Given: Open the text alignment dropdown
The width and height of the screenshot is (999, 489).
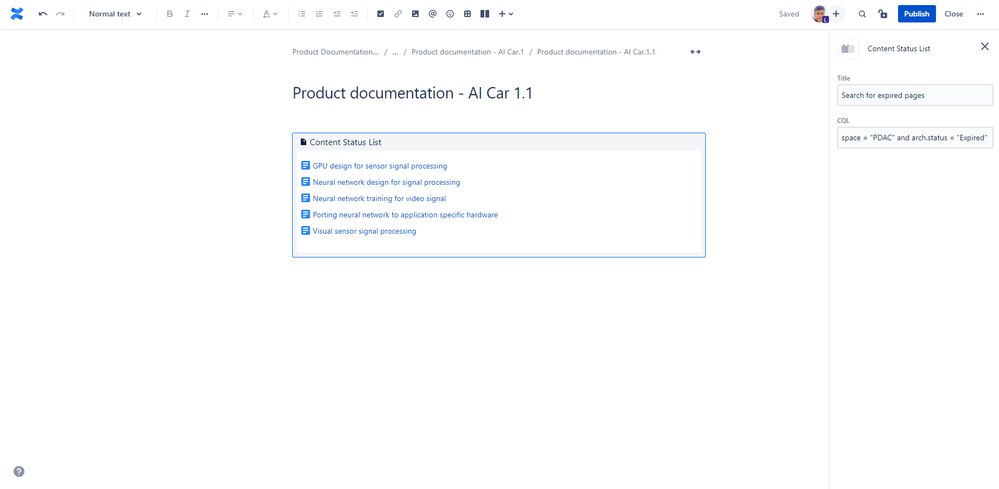Looking at the screenshot, I should tap(235, 14).
